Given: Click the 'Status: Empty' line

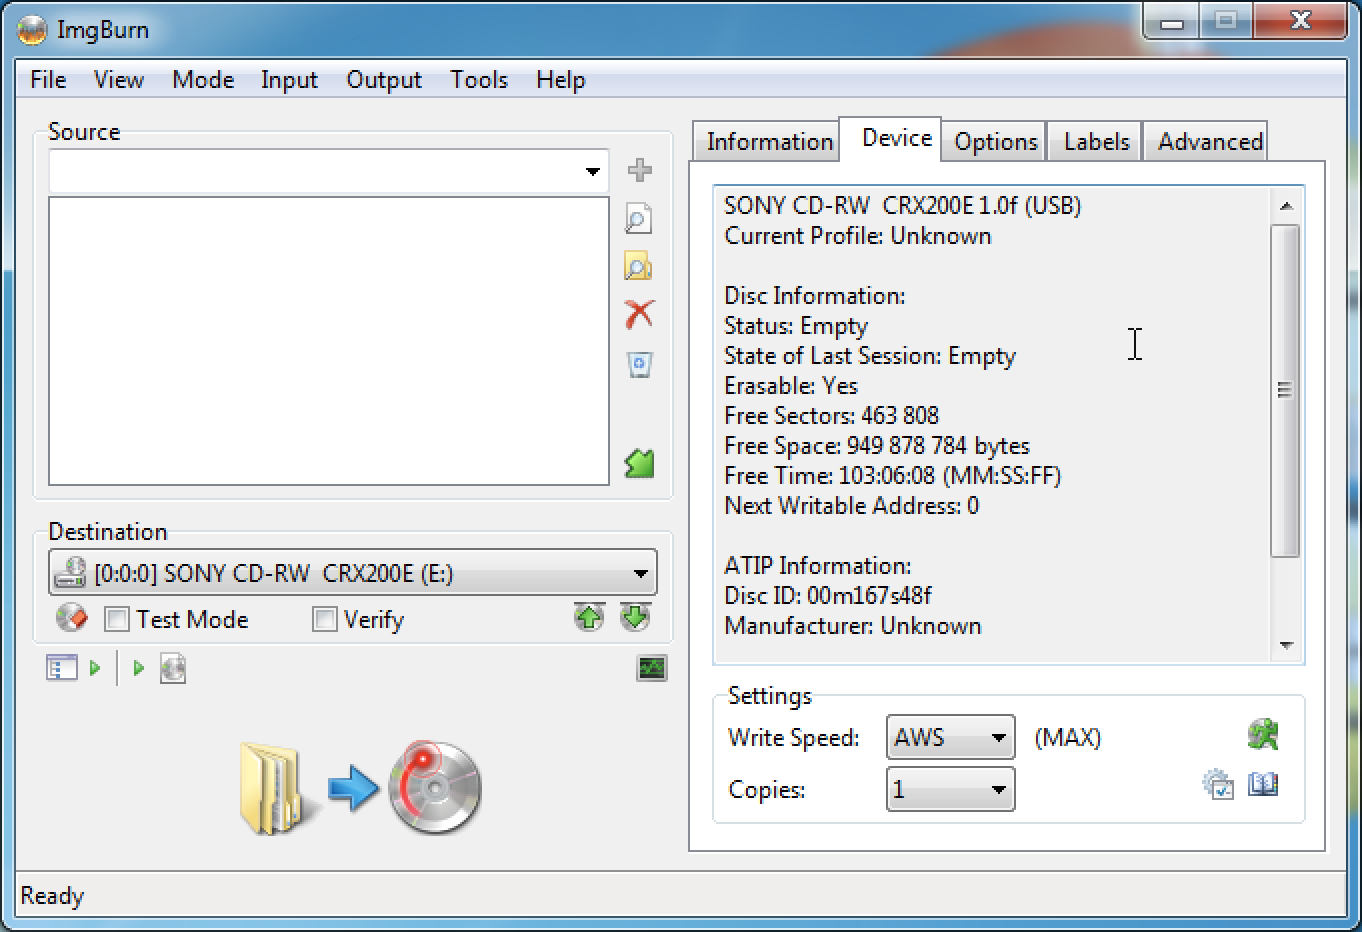Looking at the screenshot, I should (x=796, y=326).
